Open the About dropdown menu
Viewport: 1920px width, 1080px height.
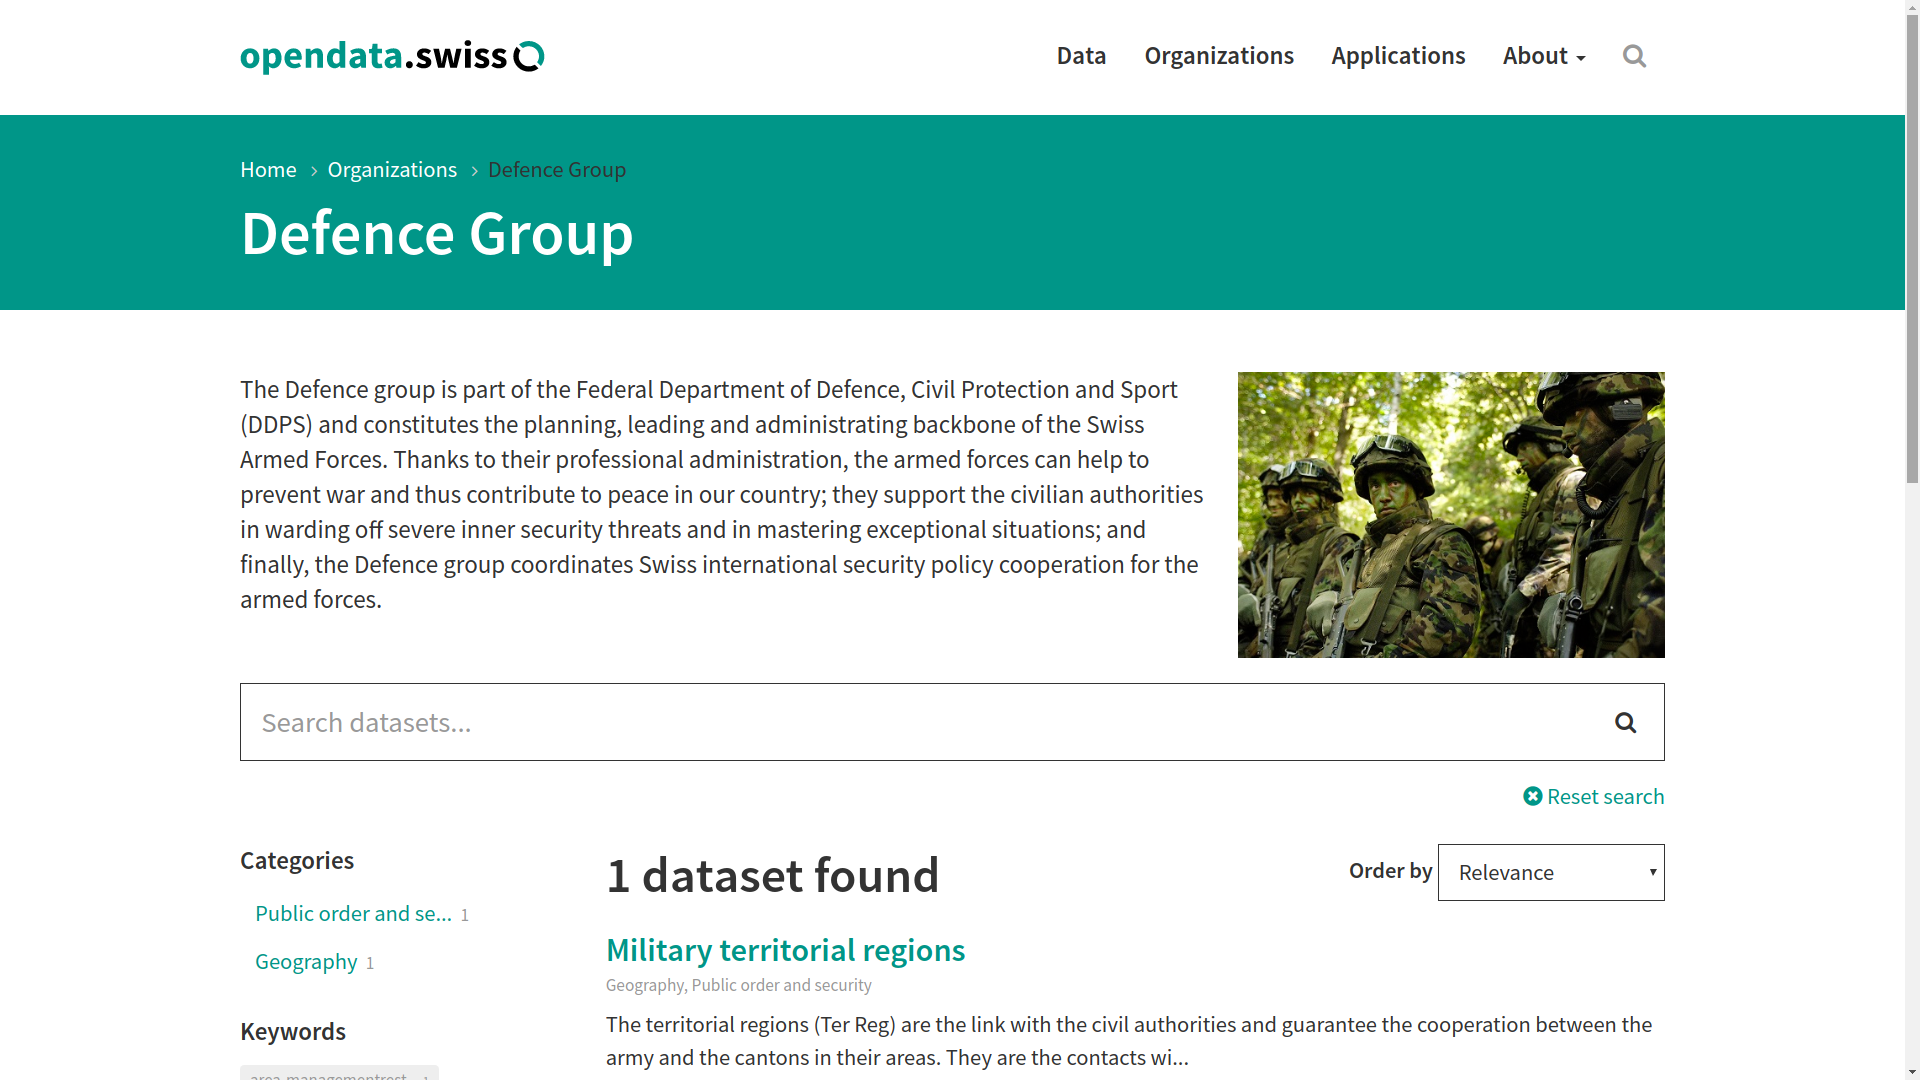(x=1543, y=56)
